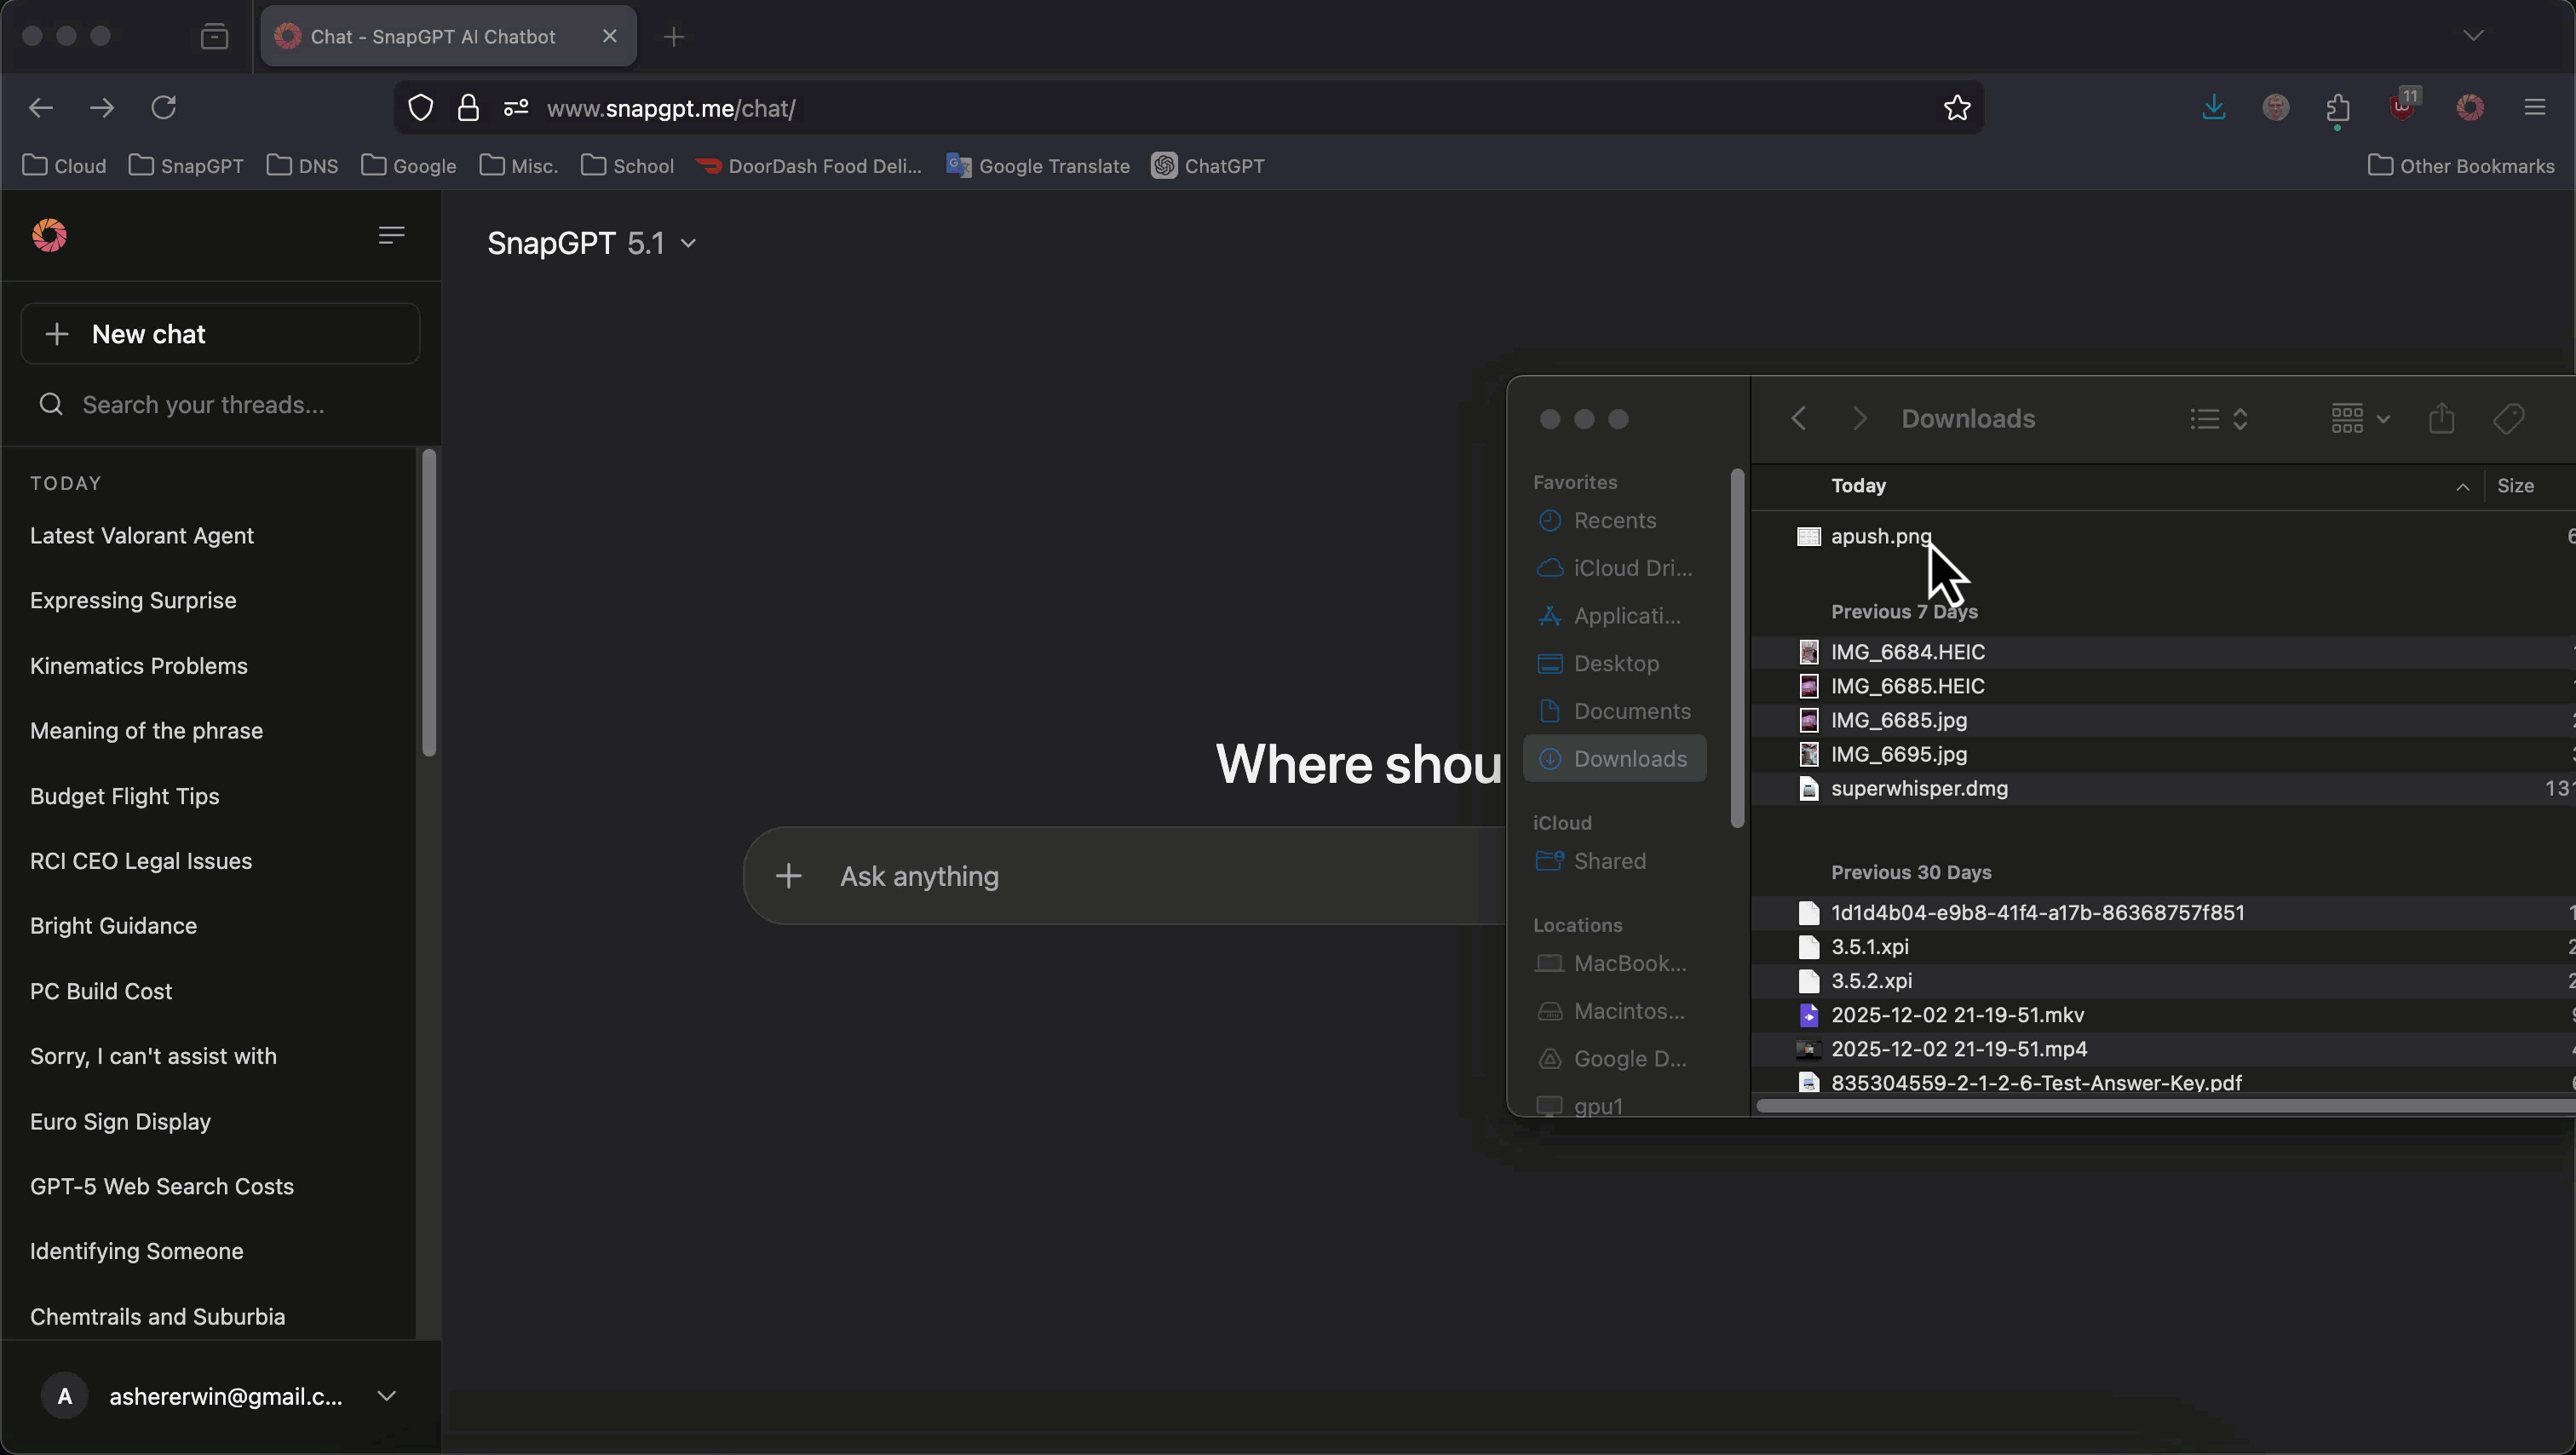
Task: Start a New chat
Action: coord(220,334)
